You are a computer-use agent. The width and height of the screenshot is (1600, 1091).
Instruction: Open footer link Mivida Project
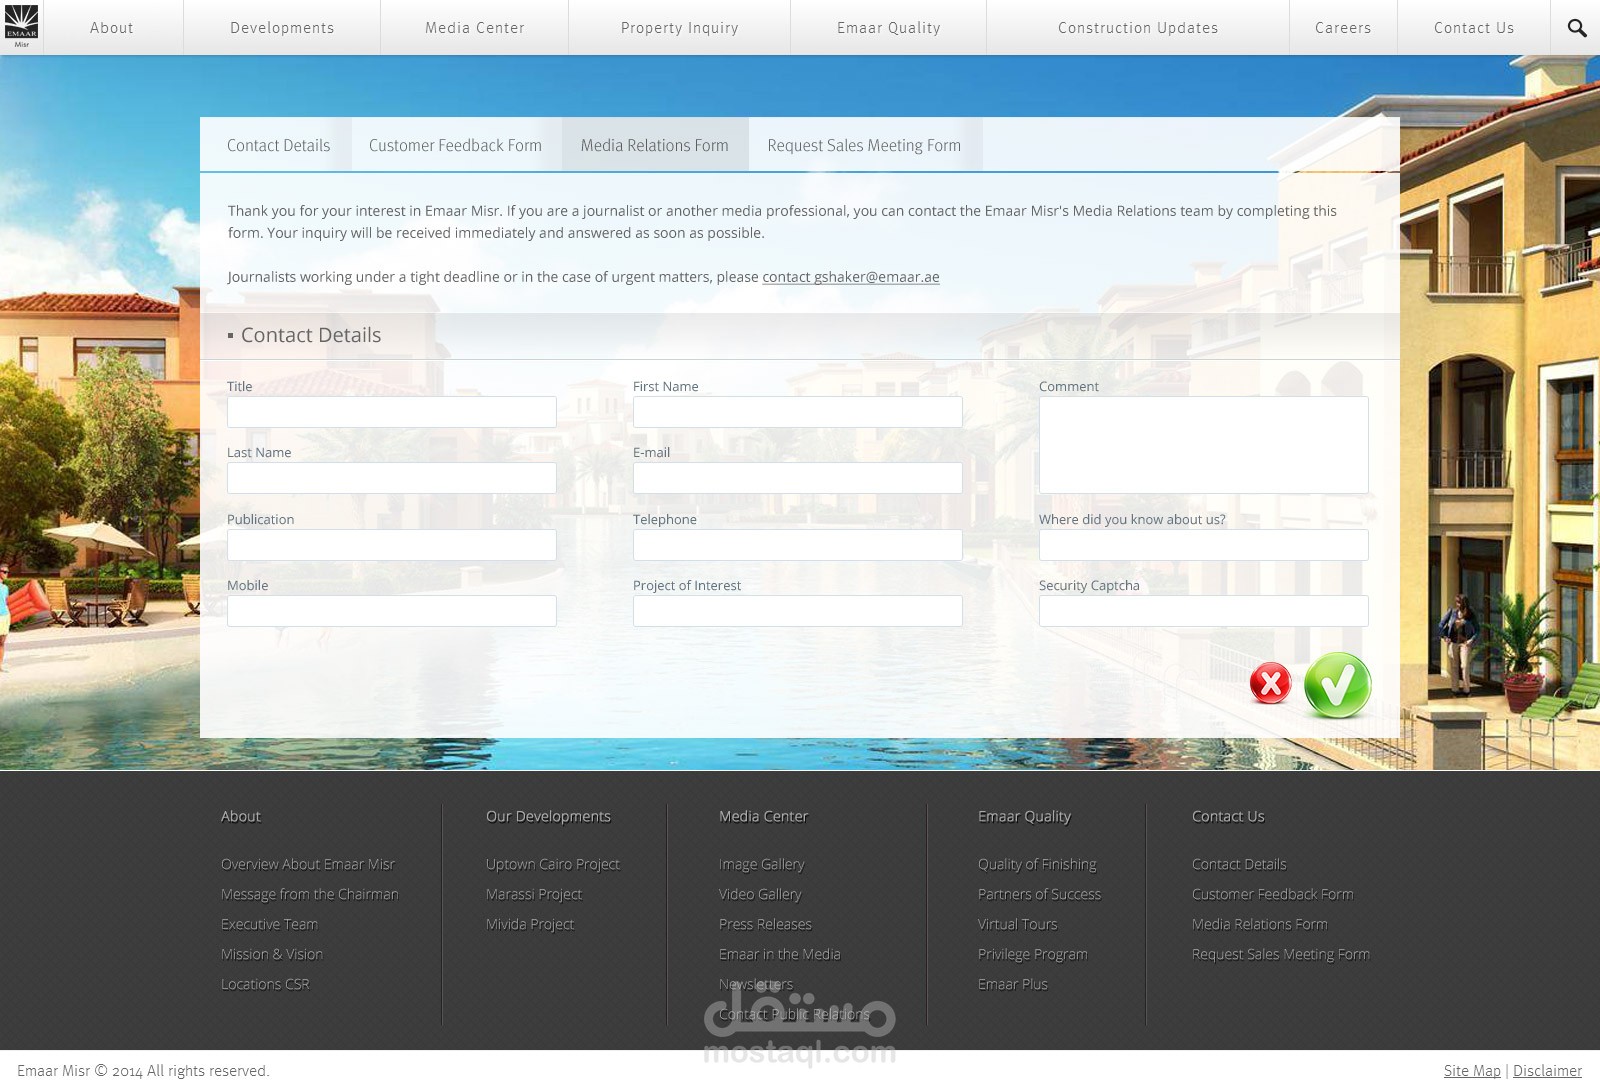coord(530,924)
